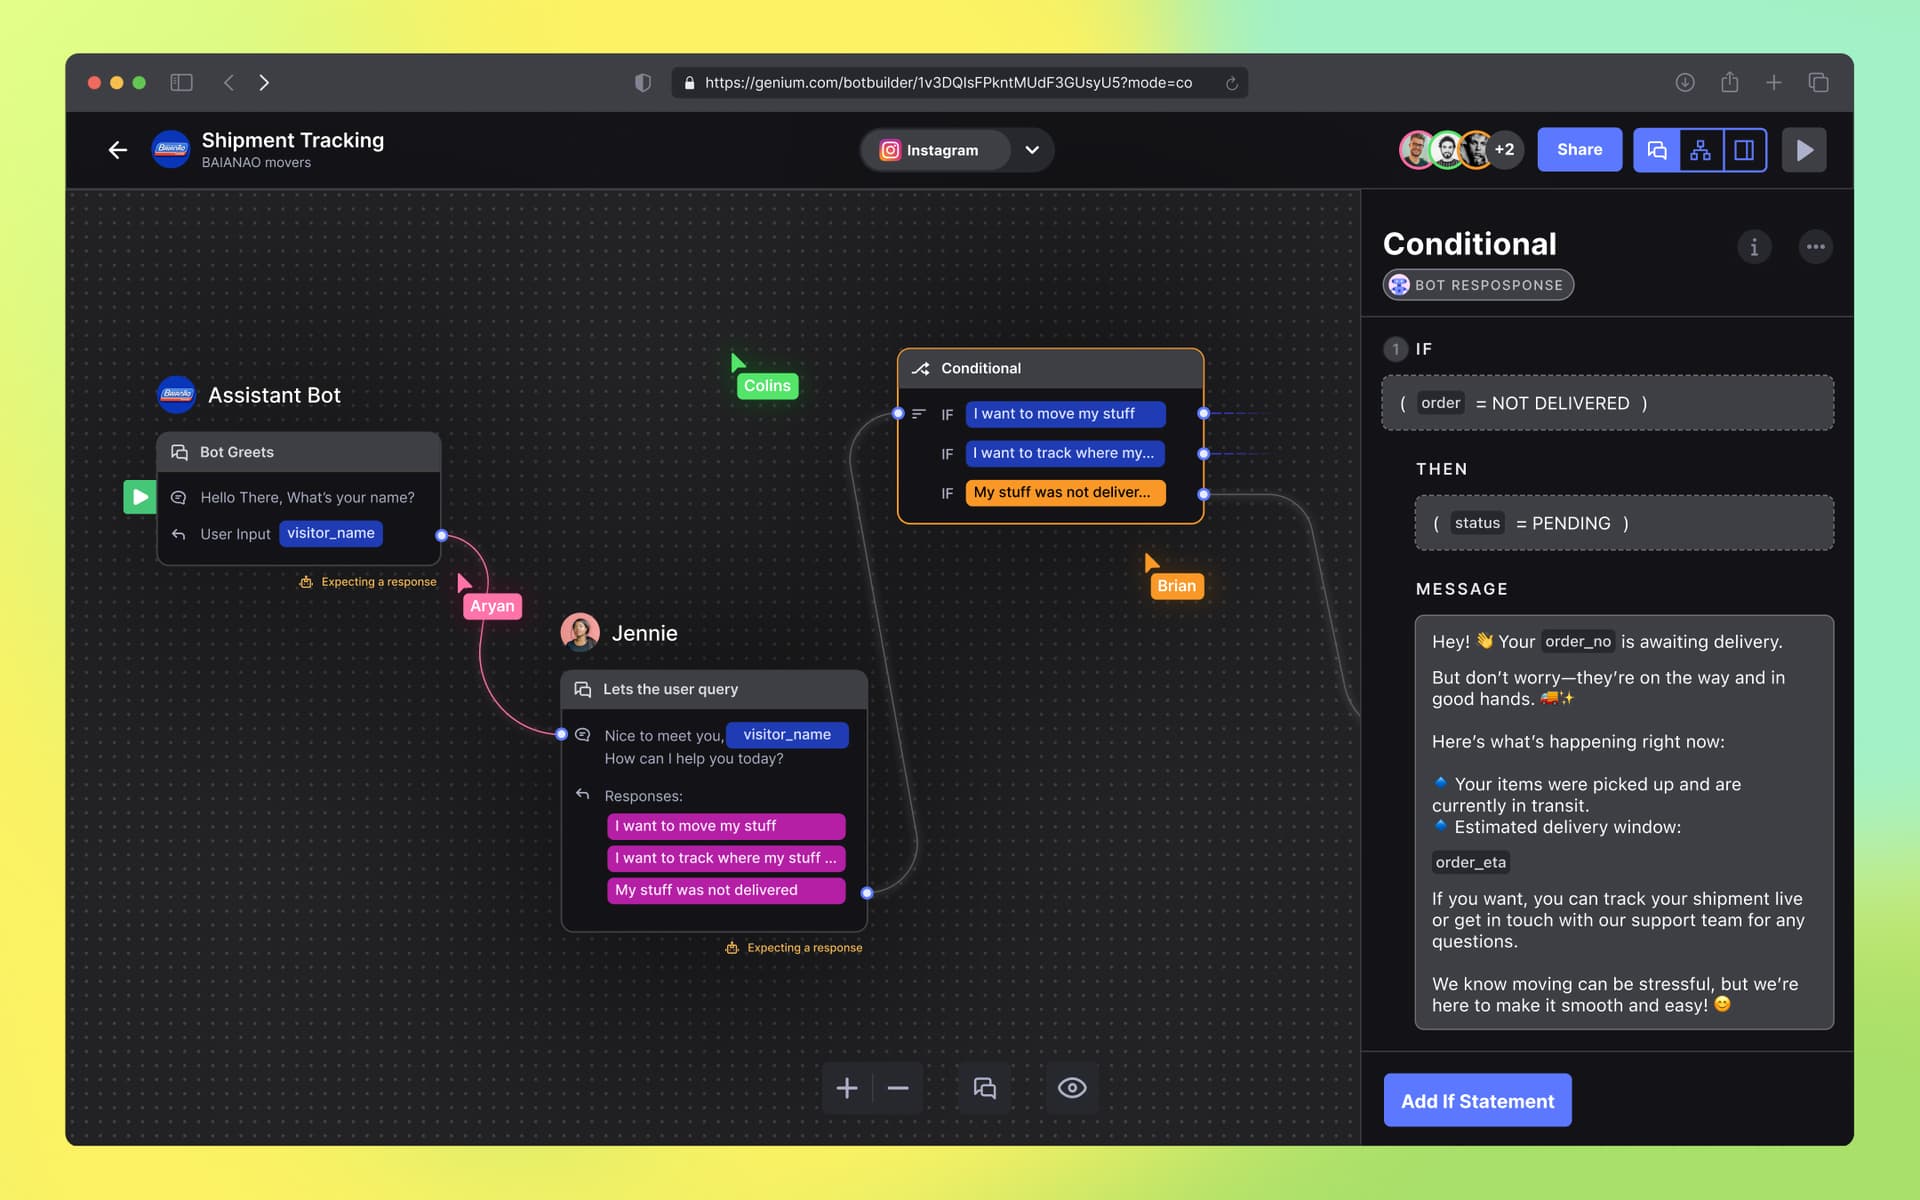
Task: Click output connector of 'My stuff was not deliver' row
Action: [x=1204, y=494]
